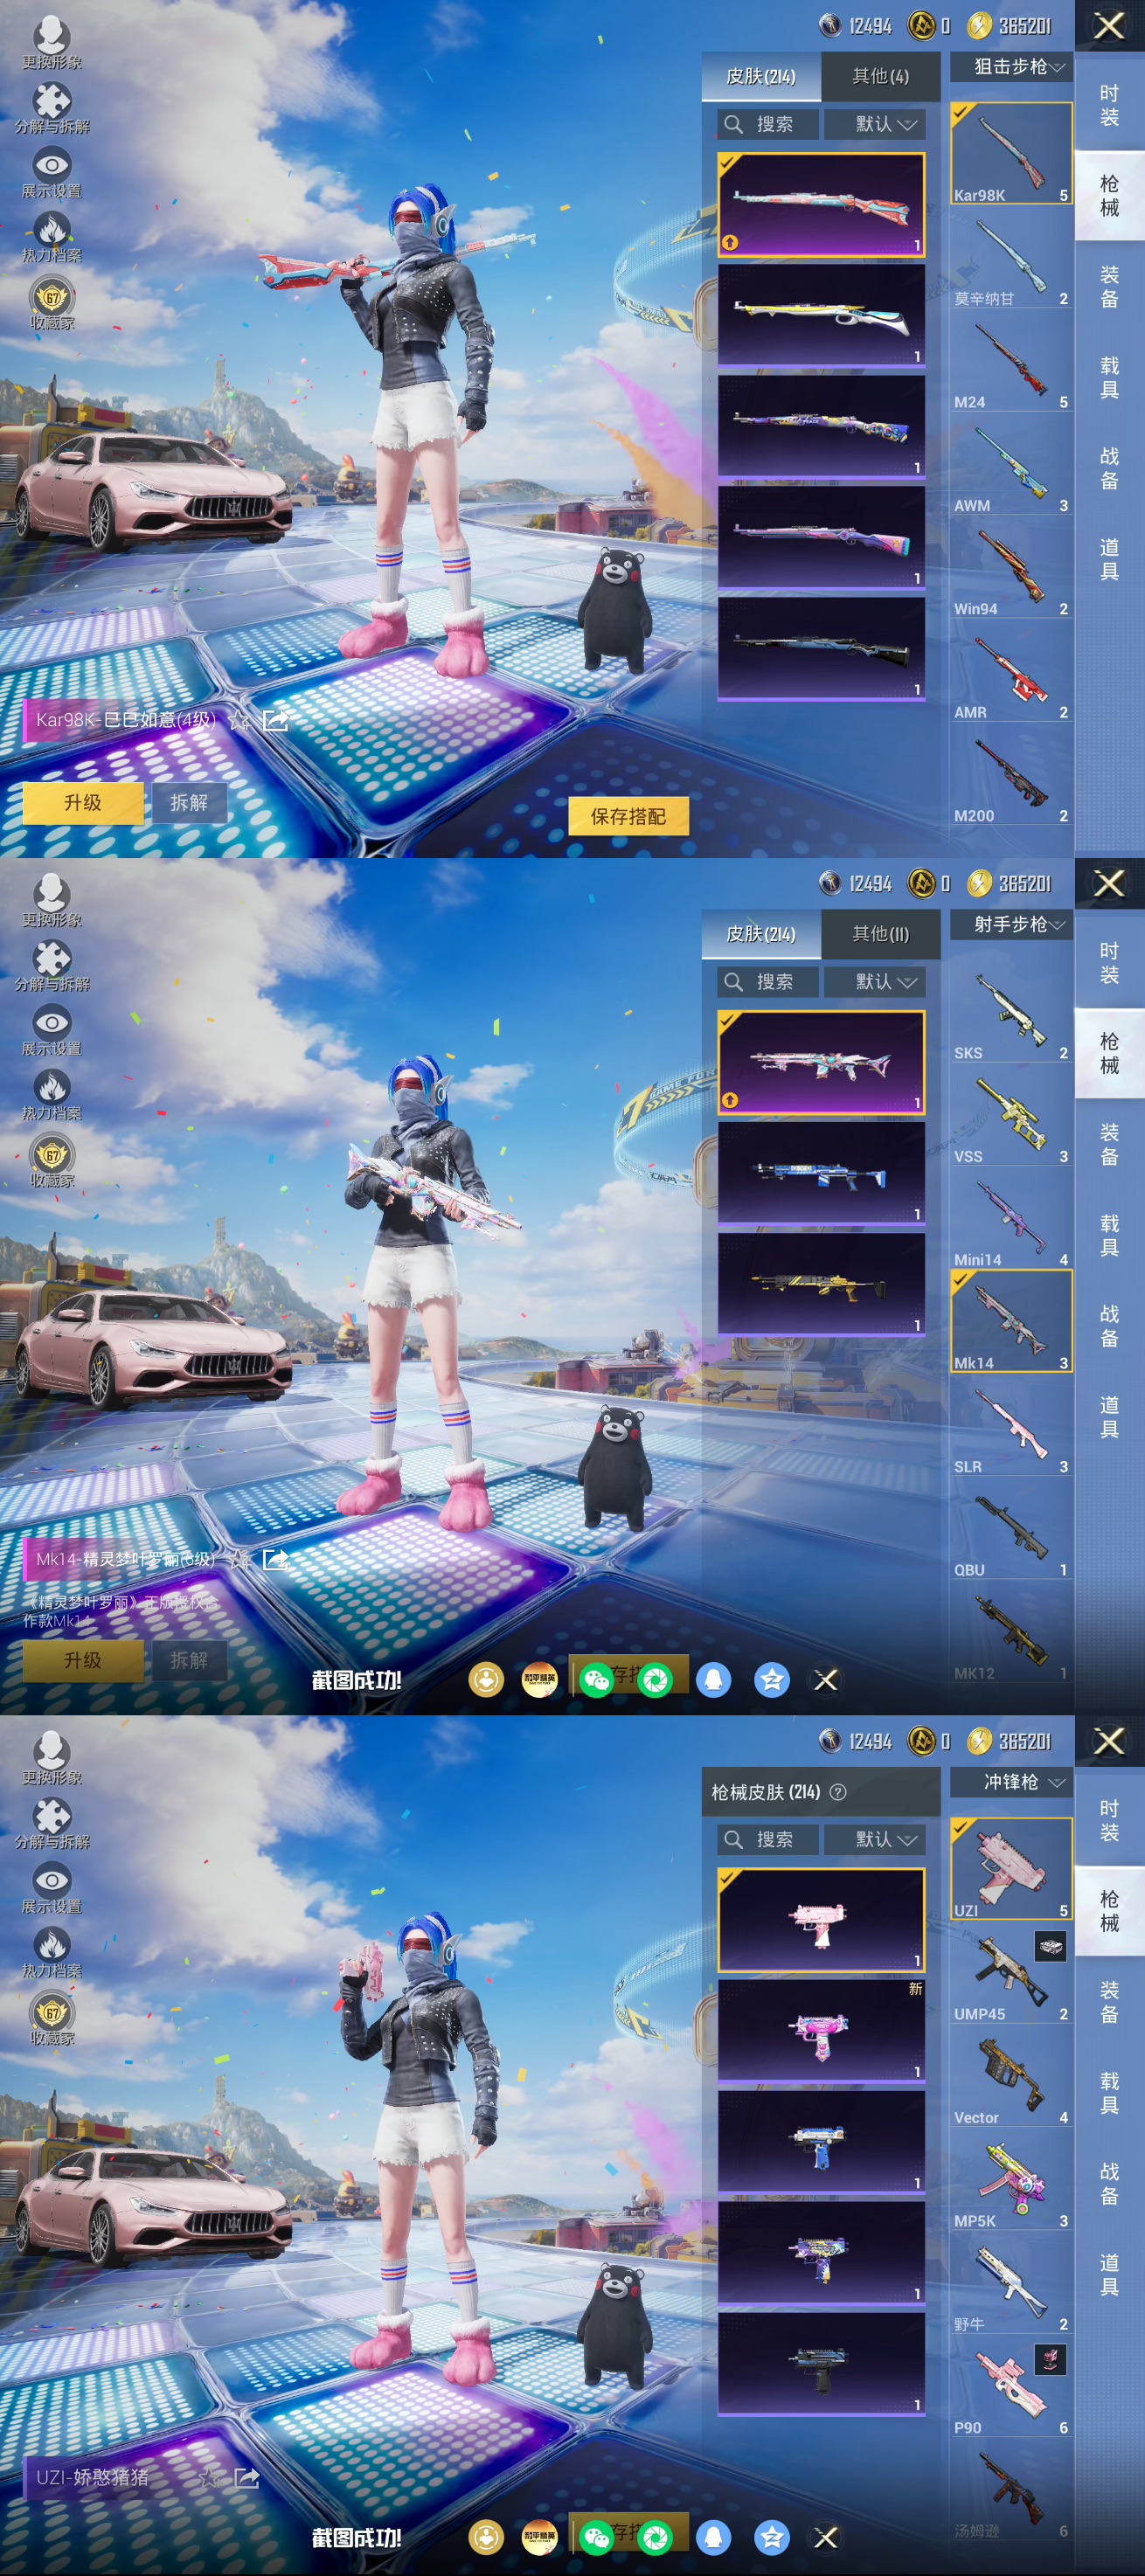Tap 和平精英 community icon on the UZI screen

click(539, 2537)
